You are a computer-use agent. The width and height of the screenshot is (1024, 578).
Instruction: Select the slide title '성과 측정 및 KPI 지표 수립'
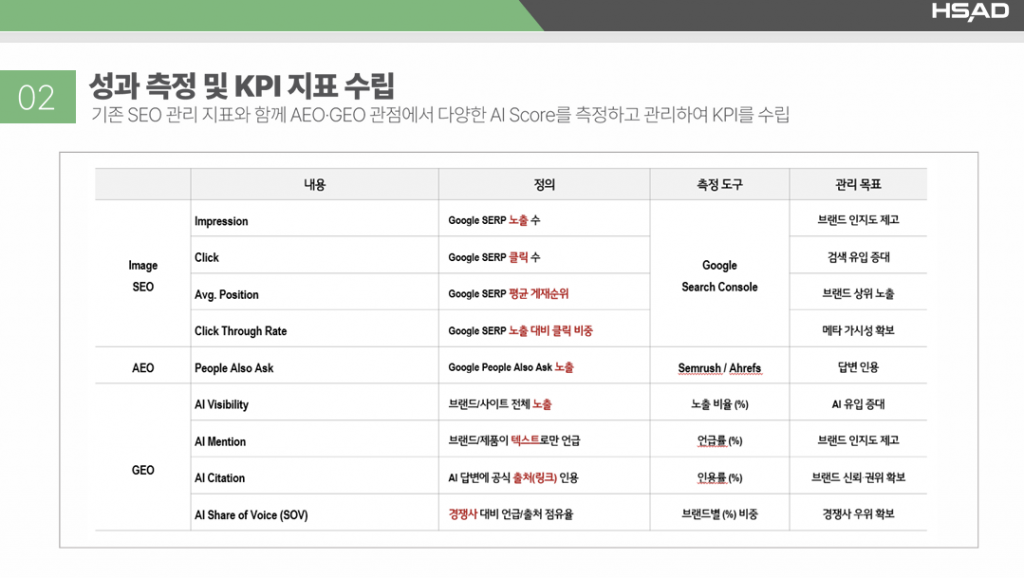point(242,86)
